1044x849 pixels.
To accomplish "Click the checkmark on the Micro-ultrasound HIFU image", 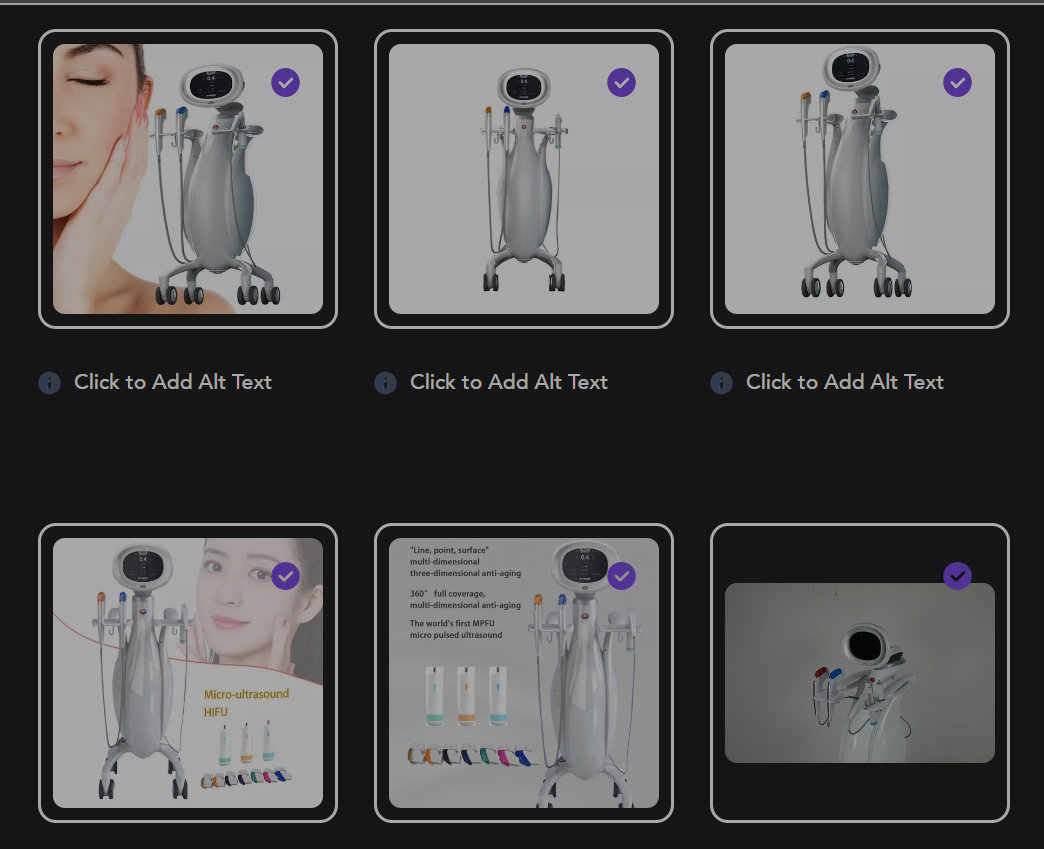I will (285, 576).
